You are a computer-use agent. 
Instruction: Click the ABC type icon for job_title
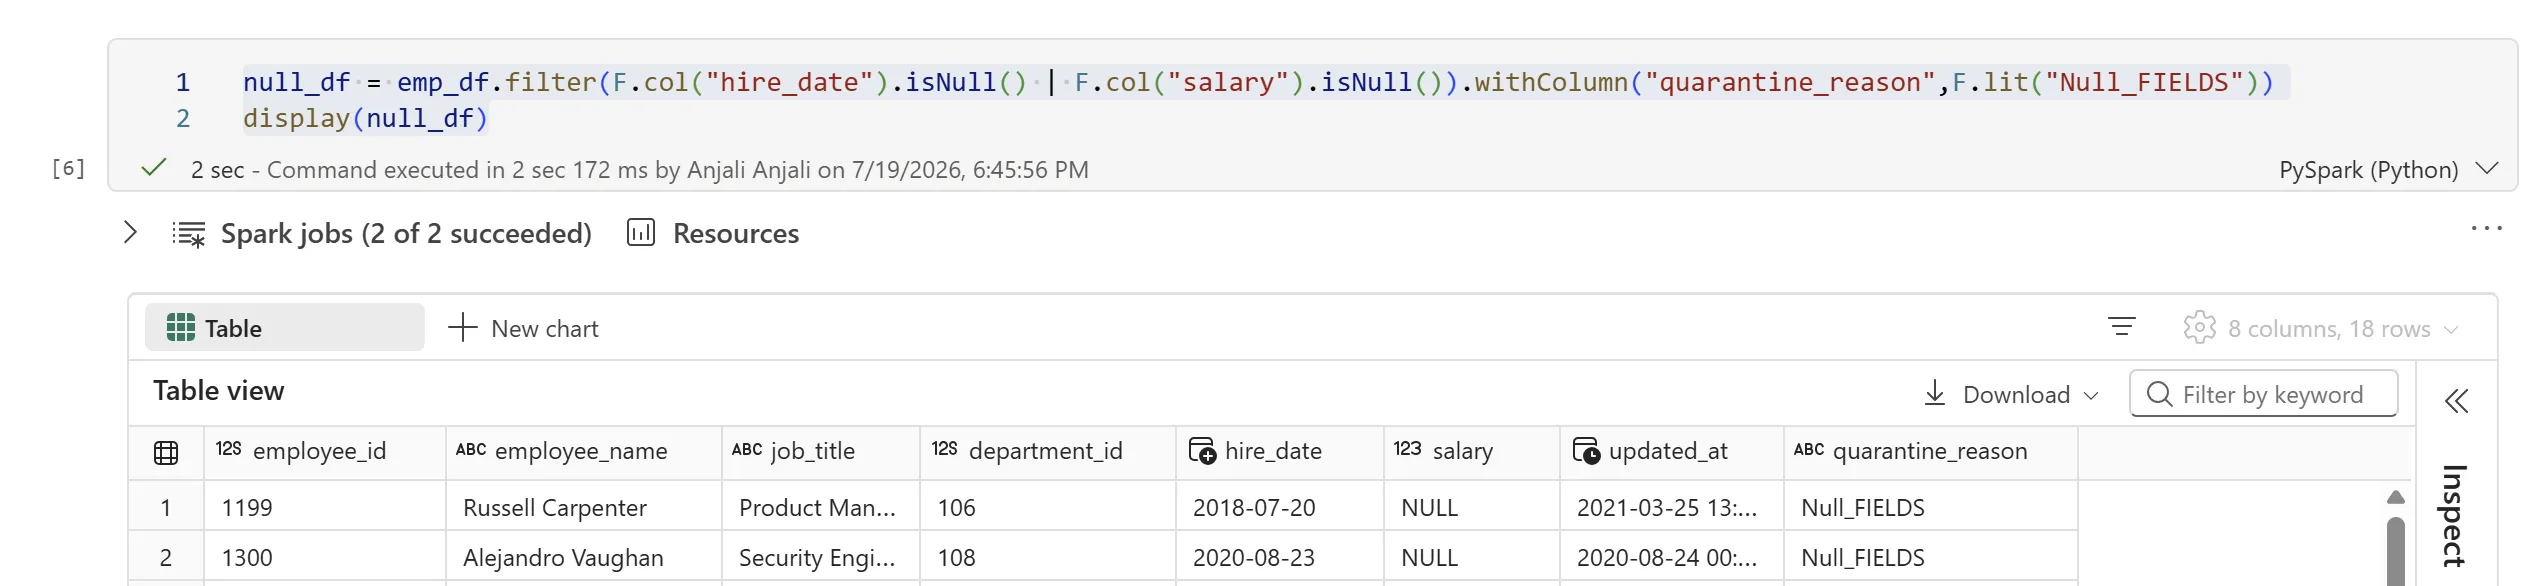[x=747, y=450]
